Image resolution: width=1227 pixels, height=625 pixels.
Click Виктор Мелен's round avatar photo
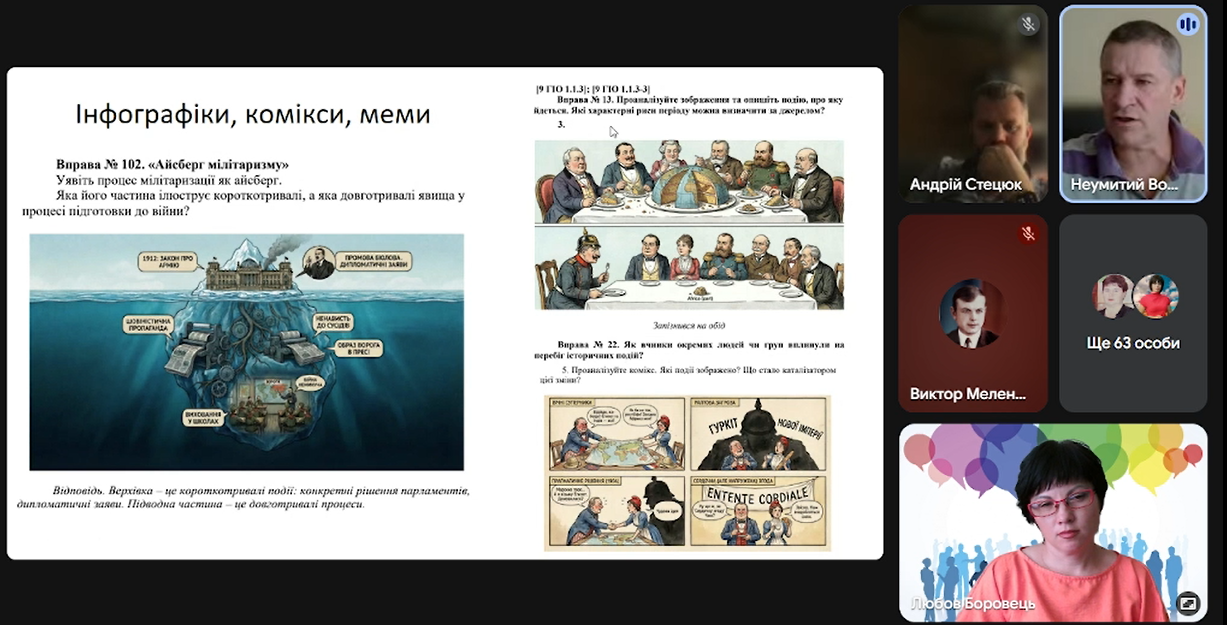(x=973, y=313)
